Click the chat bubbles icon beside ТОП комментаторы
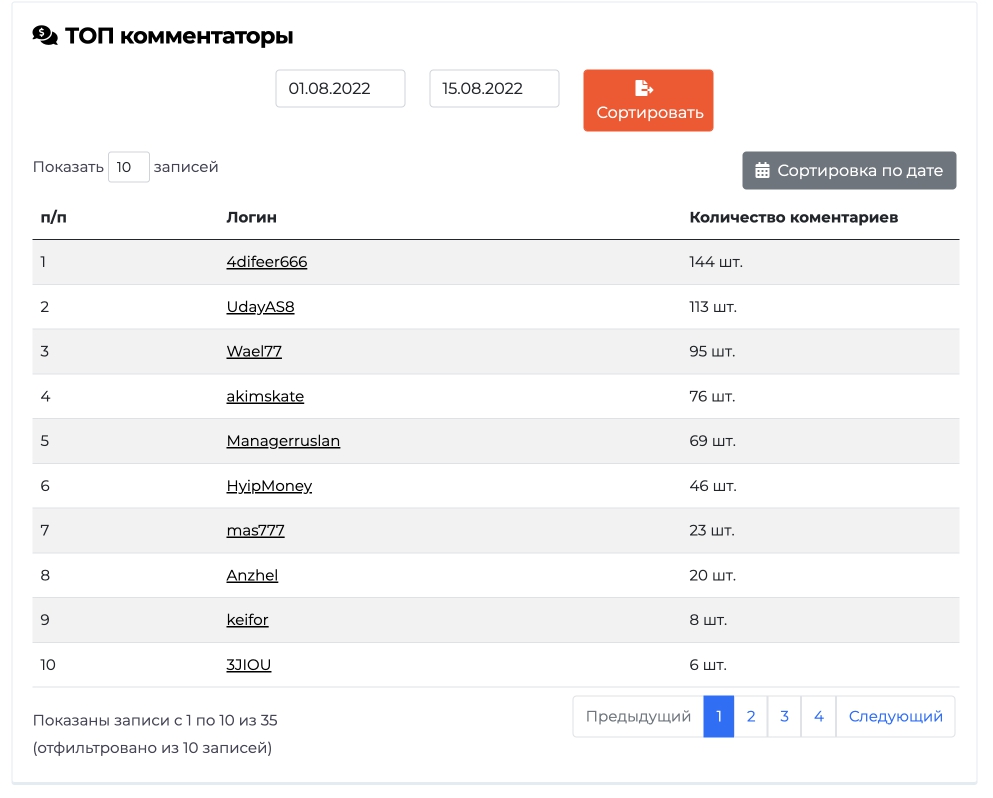 point(45,35)
